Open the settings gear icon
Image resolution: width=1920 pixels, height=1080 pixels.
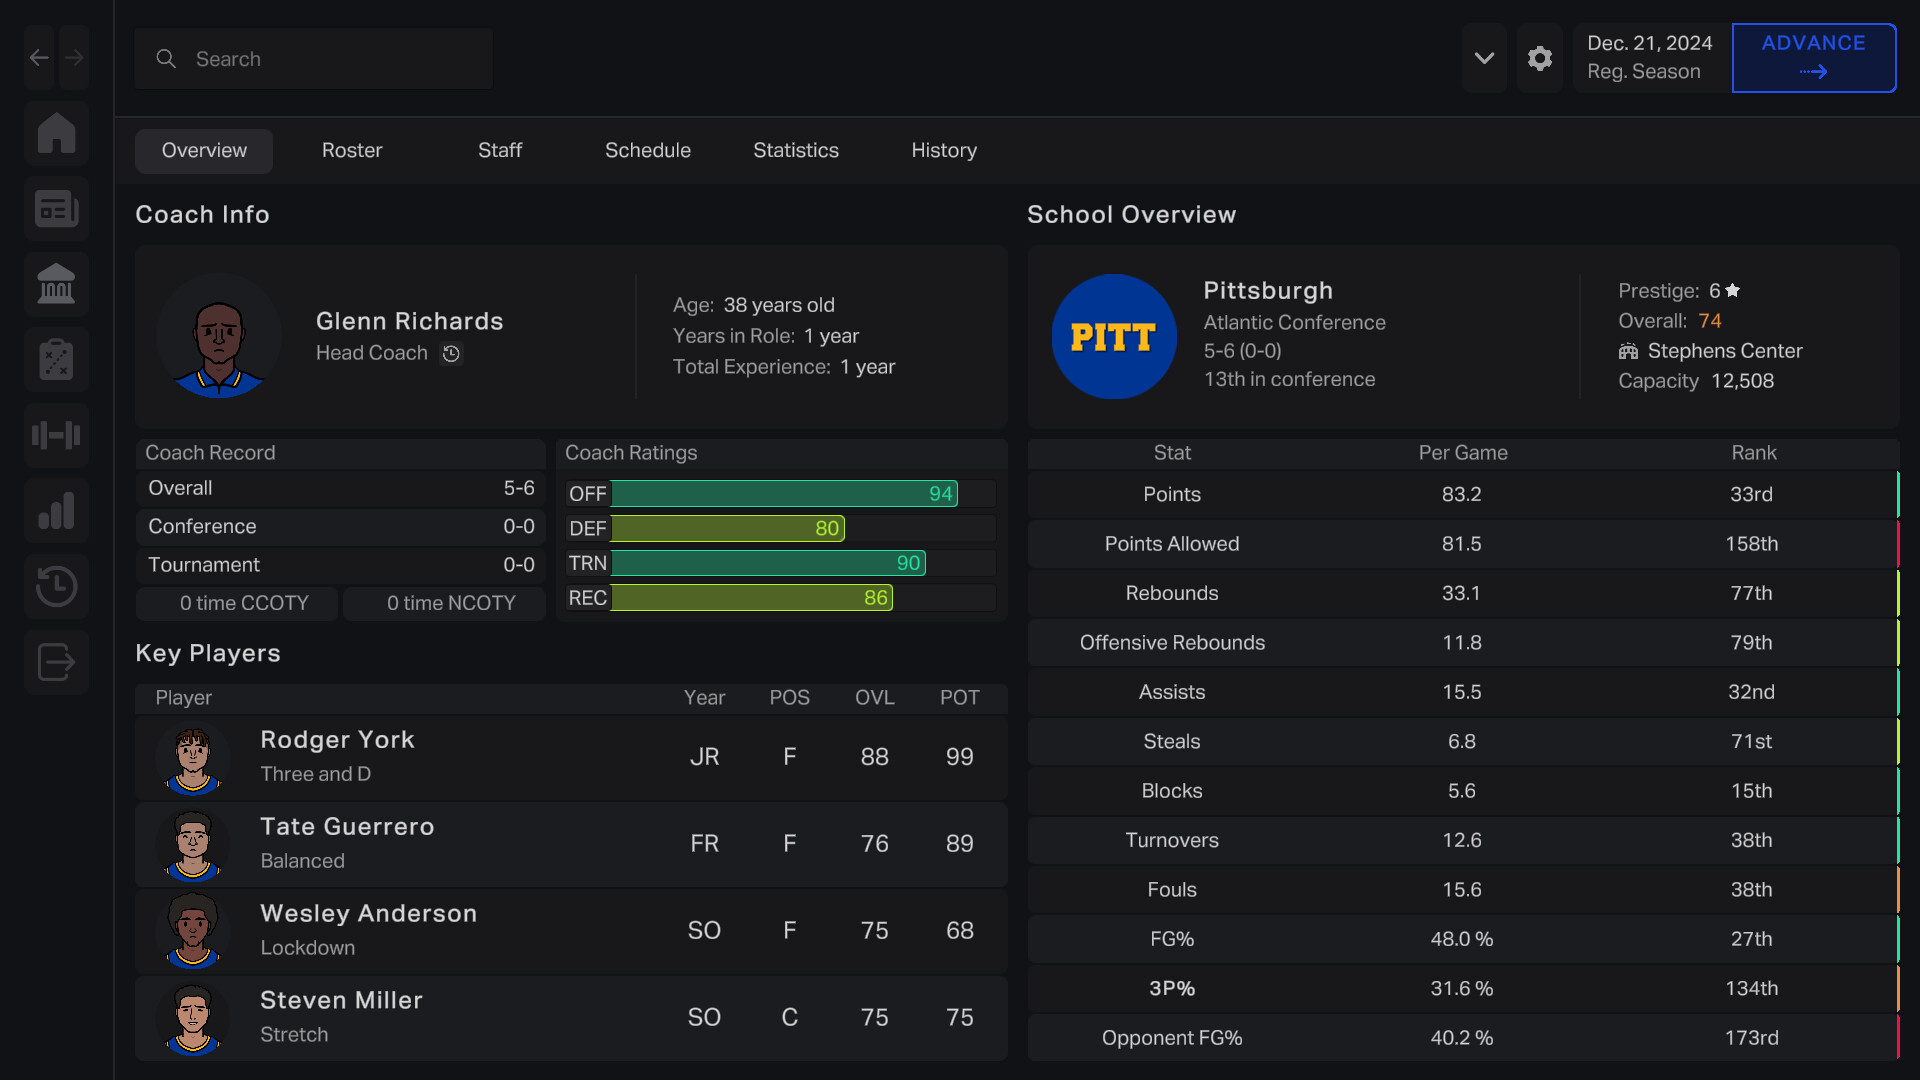(1540, 58)
